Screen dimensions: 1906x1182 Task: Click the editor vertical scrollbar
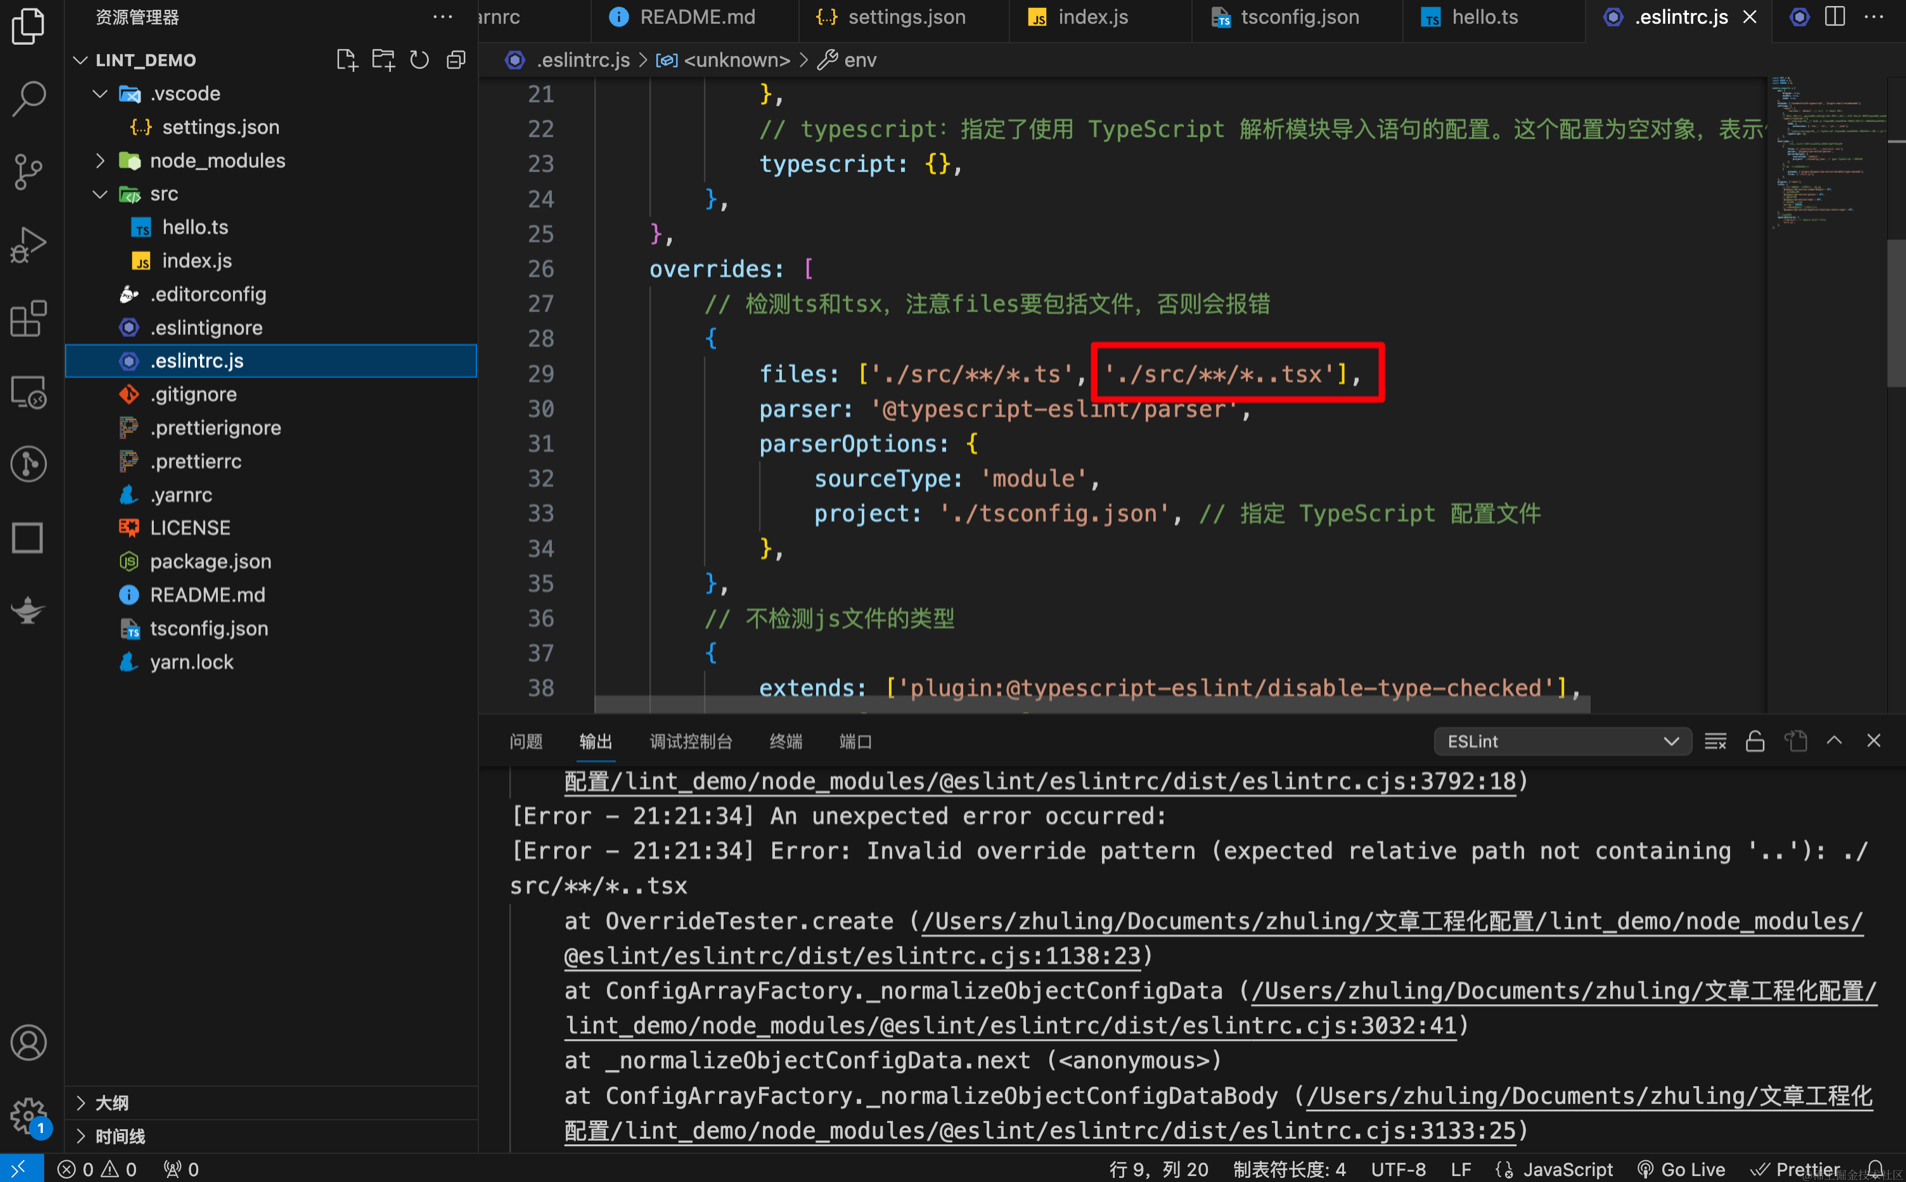pyautogui.click(x=1896, y=313)
